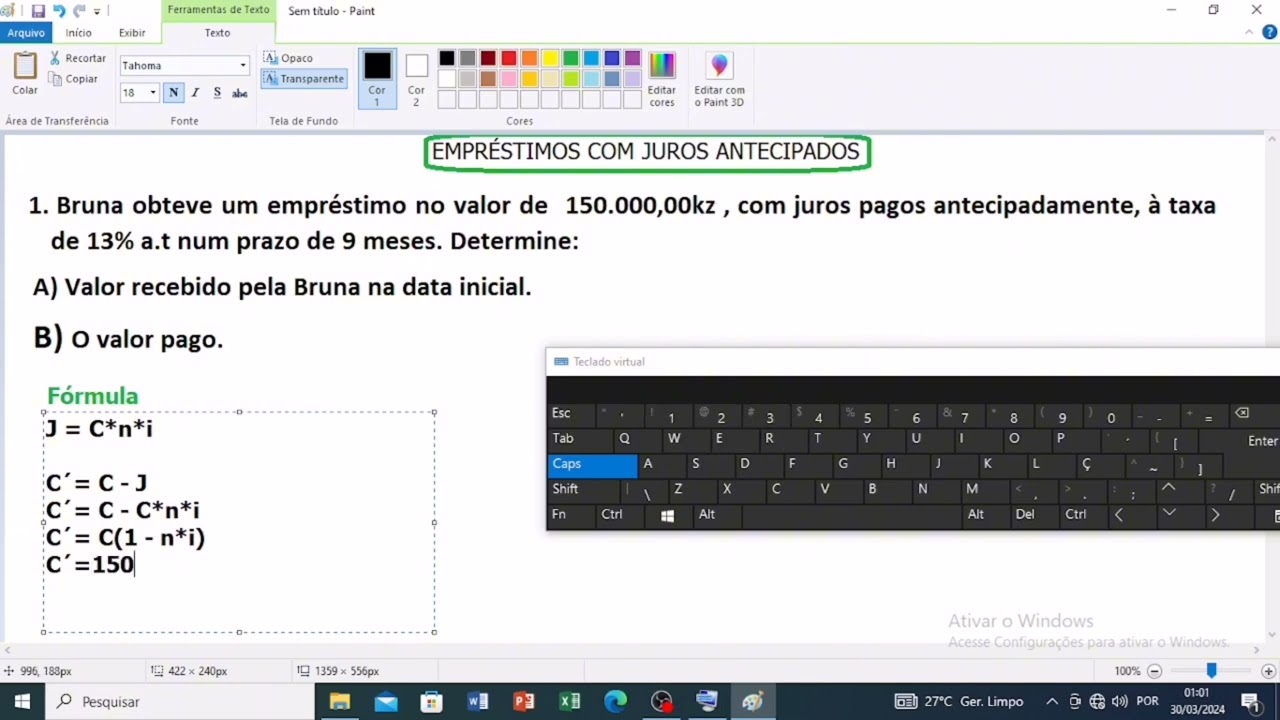This screenshot has height=720, width=1280.
Task: Open Excel from taskbar
Action: click(570, 702)
